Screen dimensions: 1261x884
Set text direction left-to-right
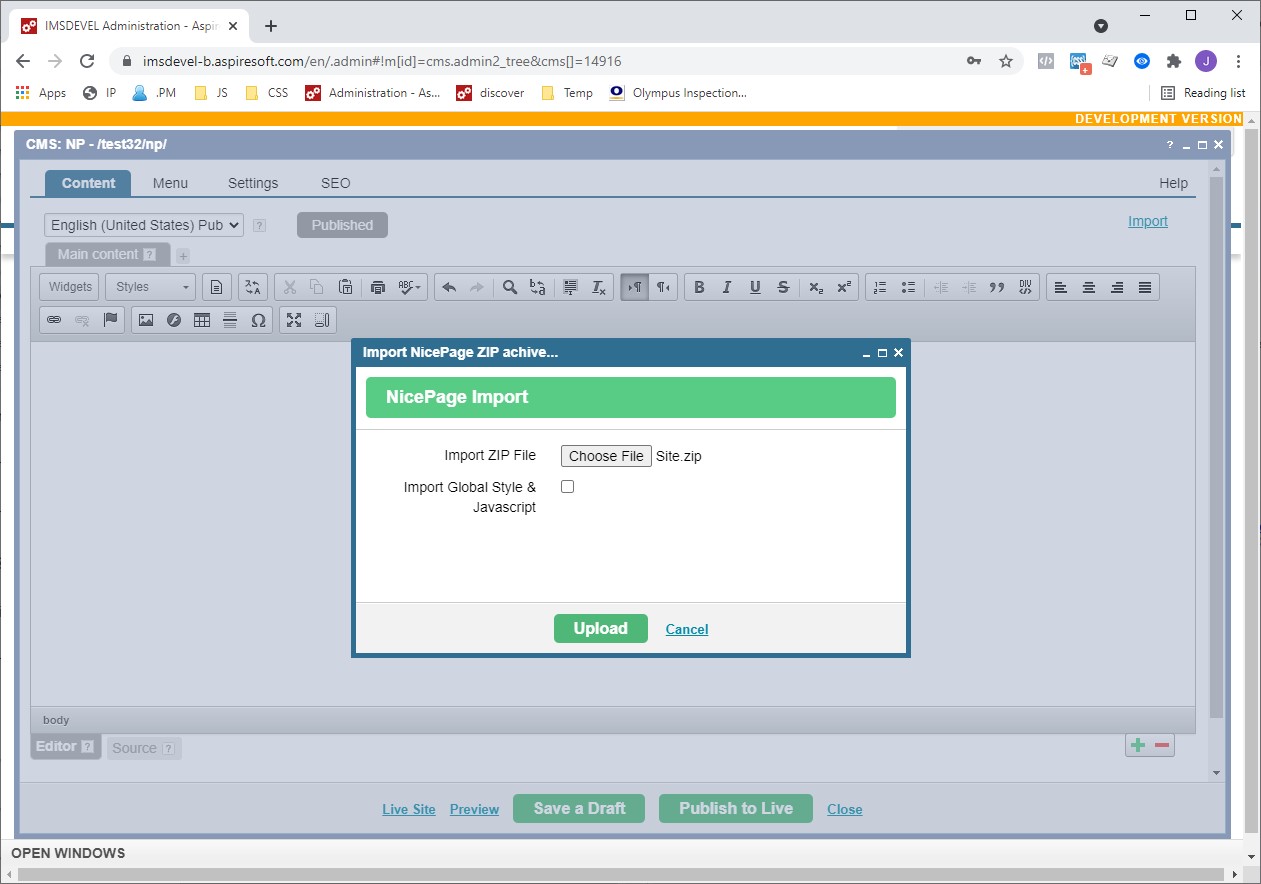[635, 288]
